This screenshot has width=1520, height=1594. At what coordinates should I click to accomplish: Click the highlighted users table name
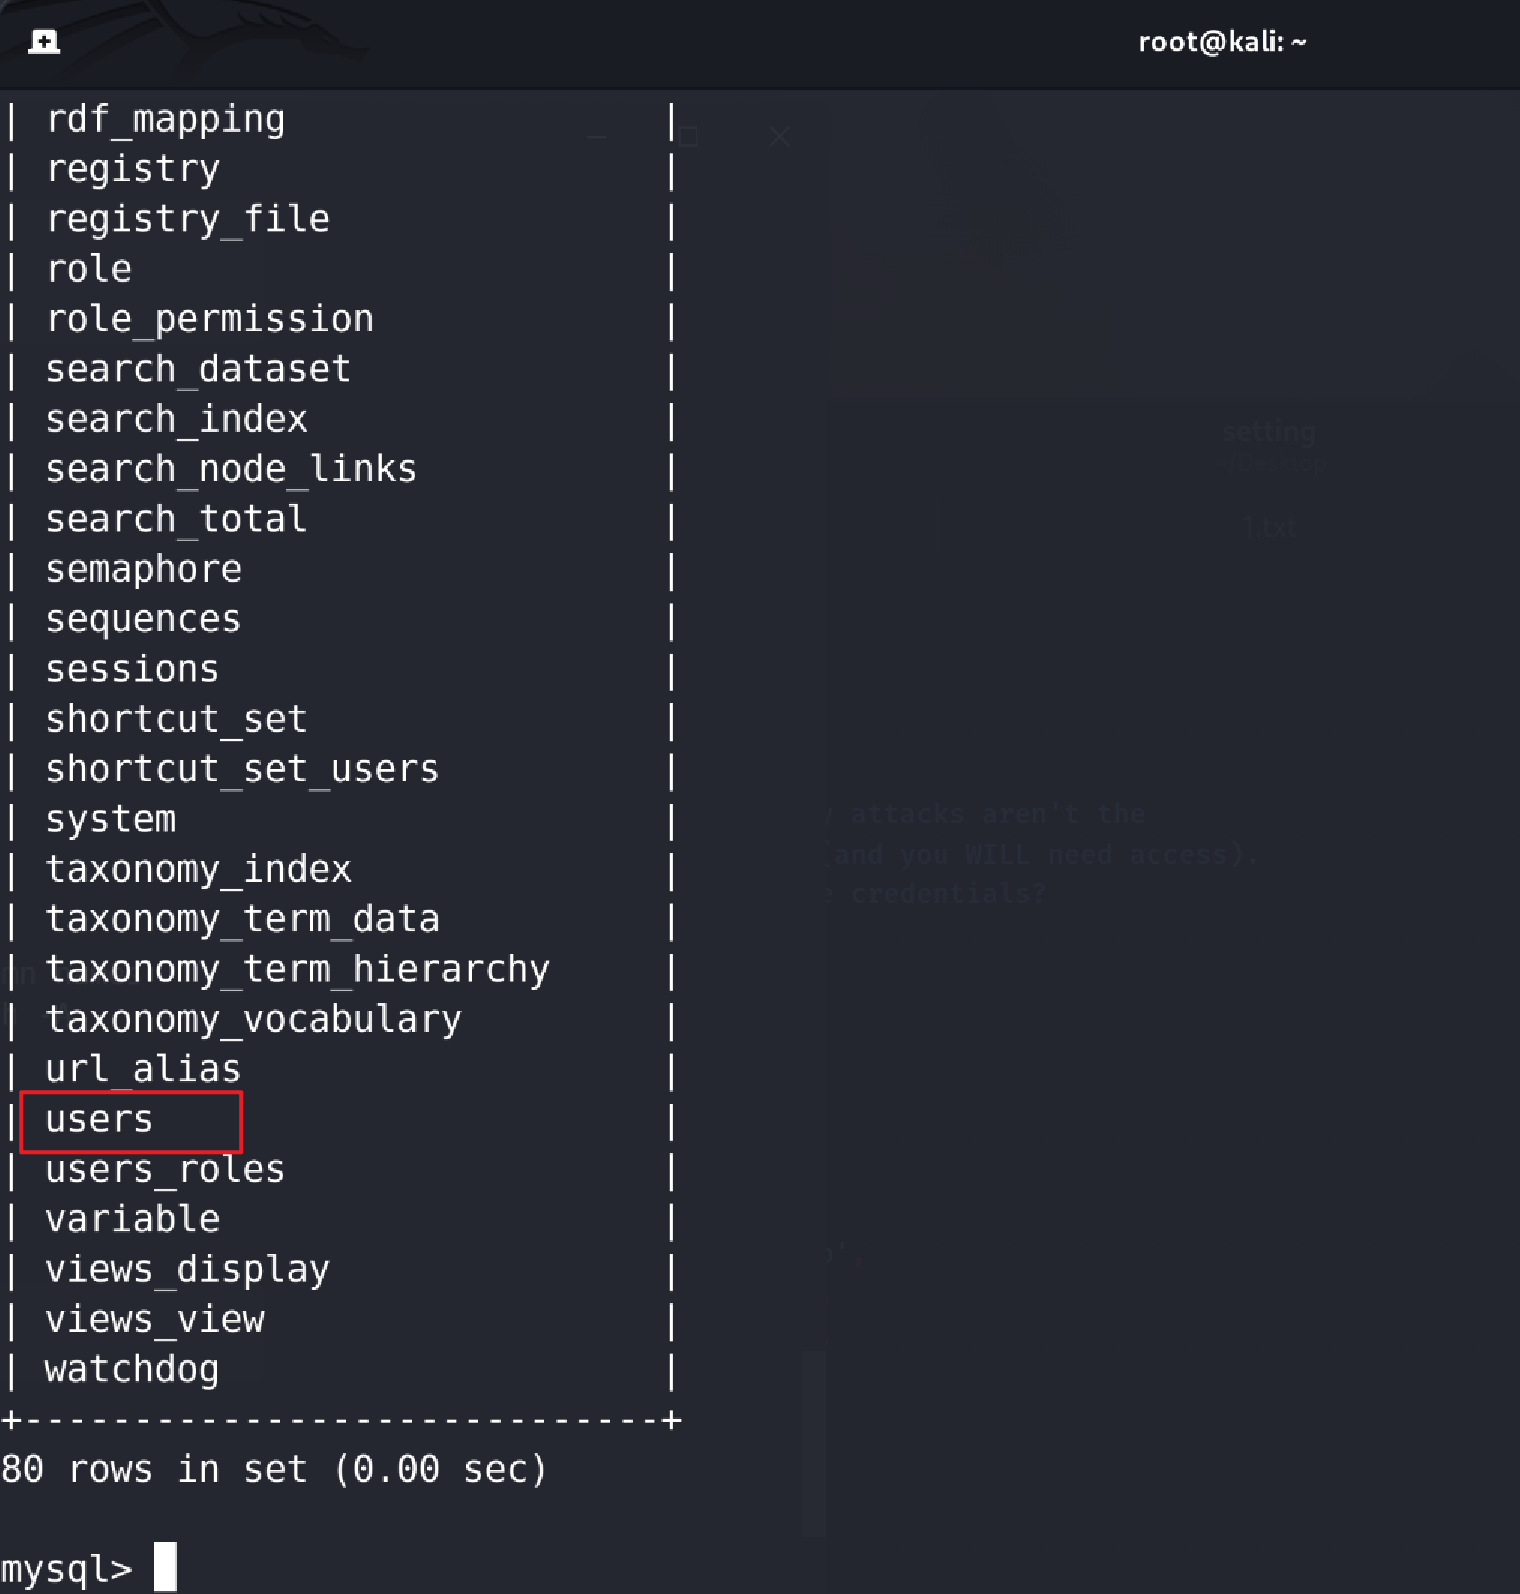click(99, 1119)
